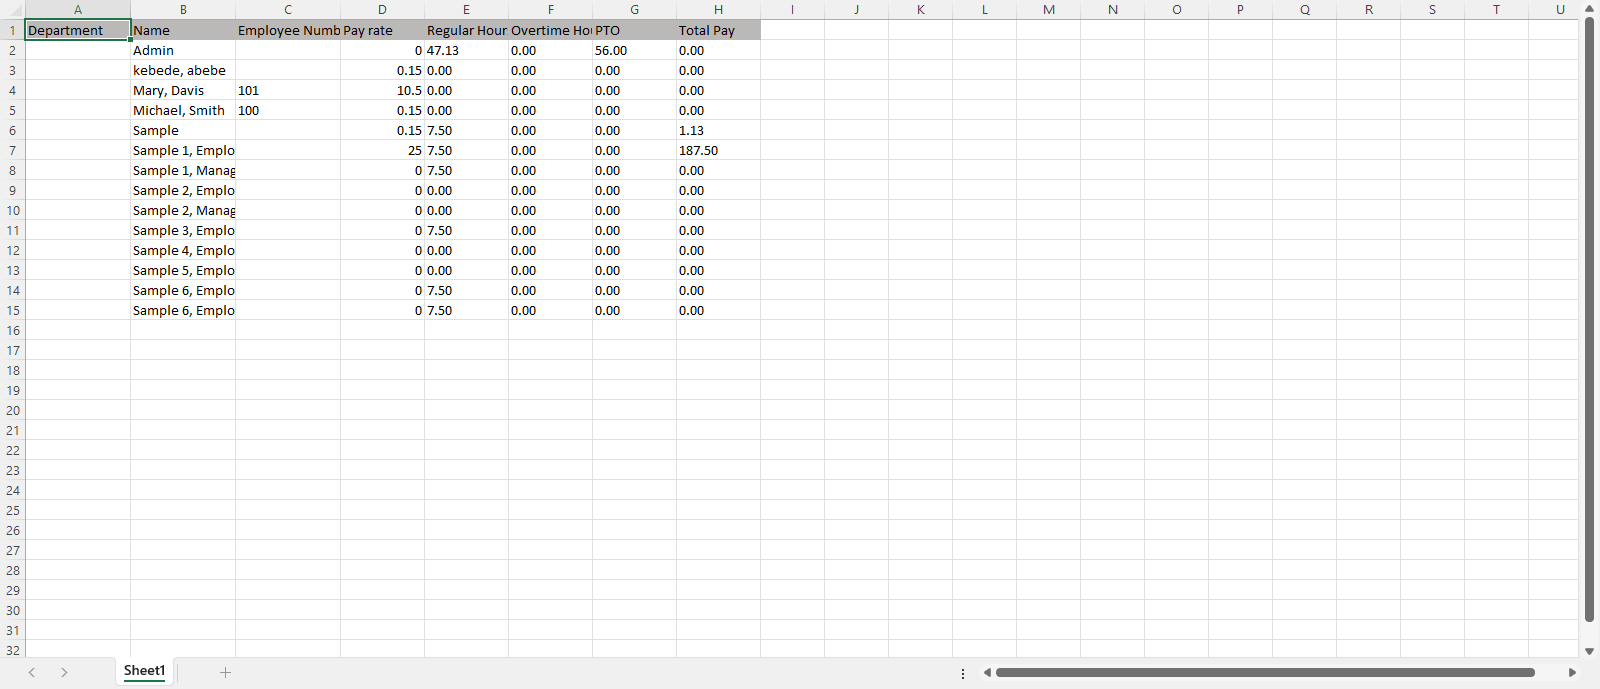
Task: Click vertical scrollbar up arrow
Action: click(1589, 8)
